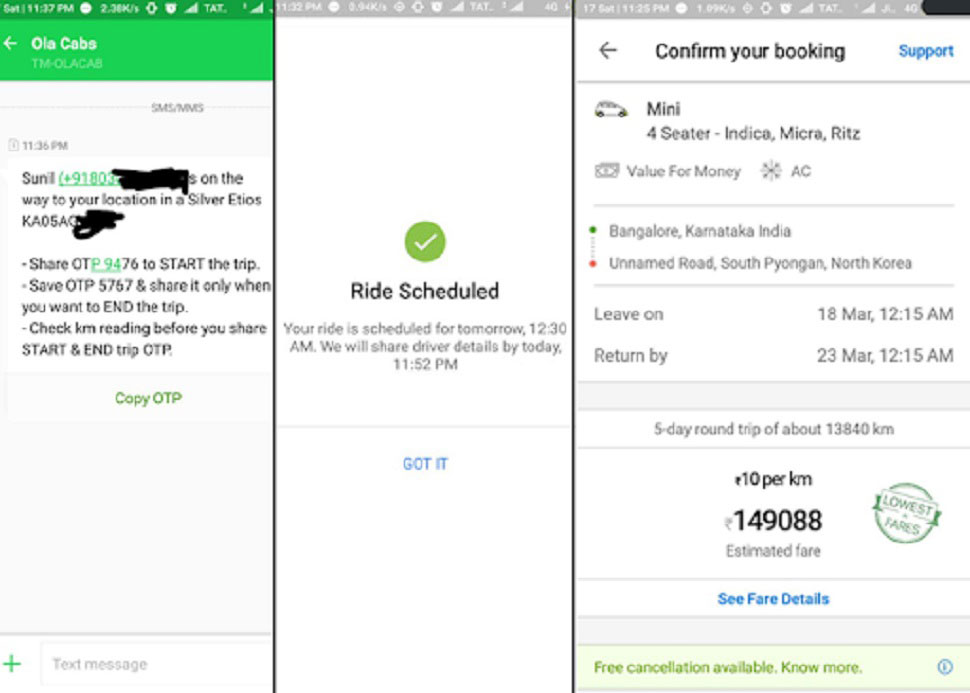
Task: Tap the green pickup location dot
Action: point(593,232)
